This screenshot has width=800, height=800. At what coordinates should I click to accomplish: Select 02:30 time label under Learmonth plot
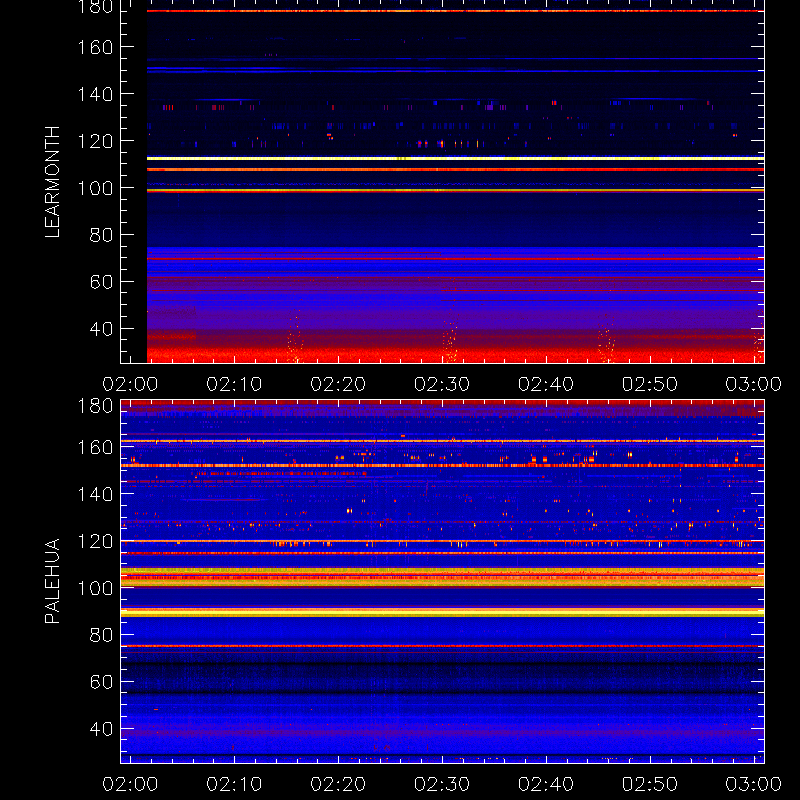(x=442, y=384)
